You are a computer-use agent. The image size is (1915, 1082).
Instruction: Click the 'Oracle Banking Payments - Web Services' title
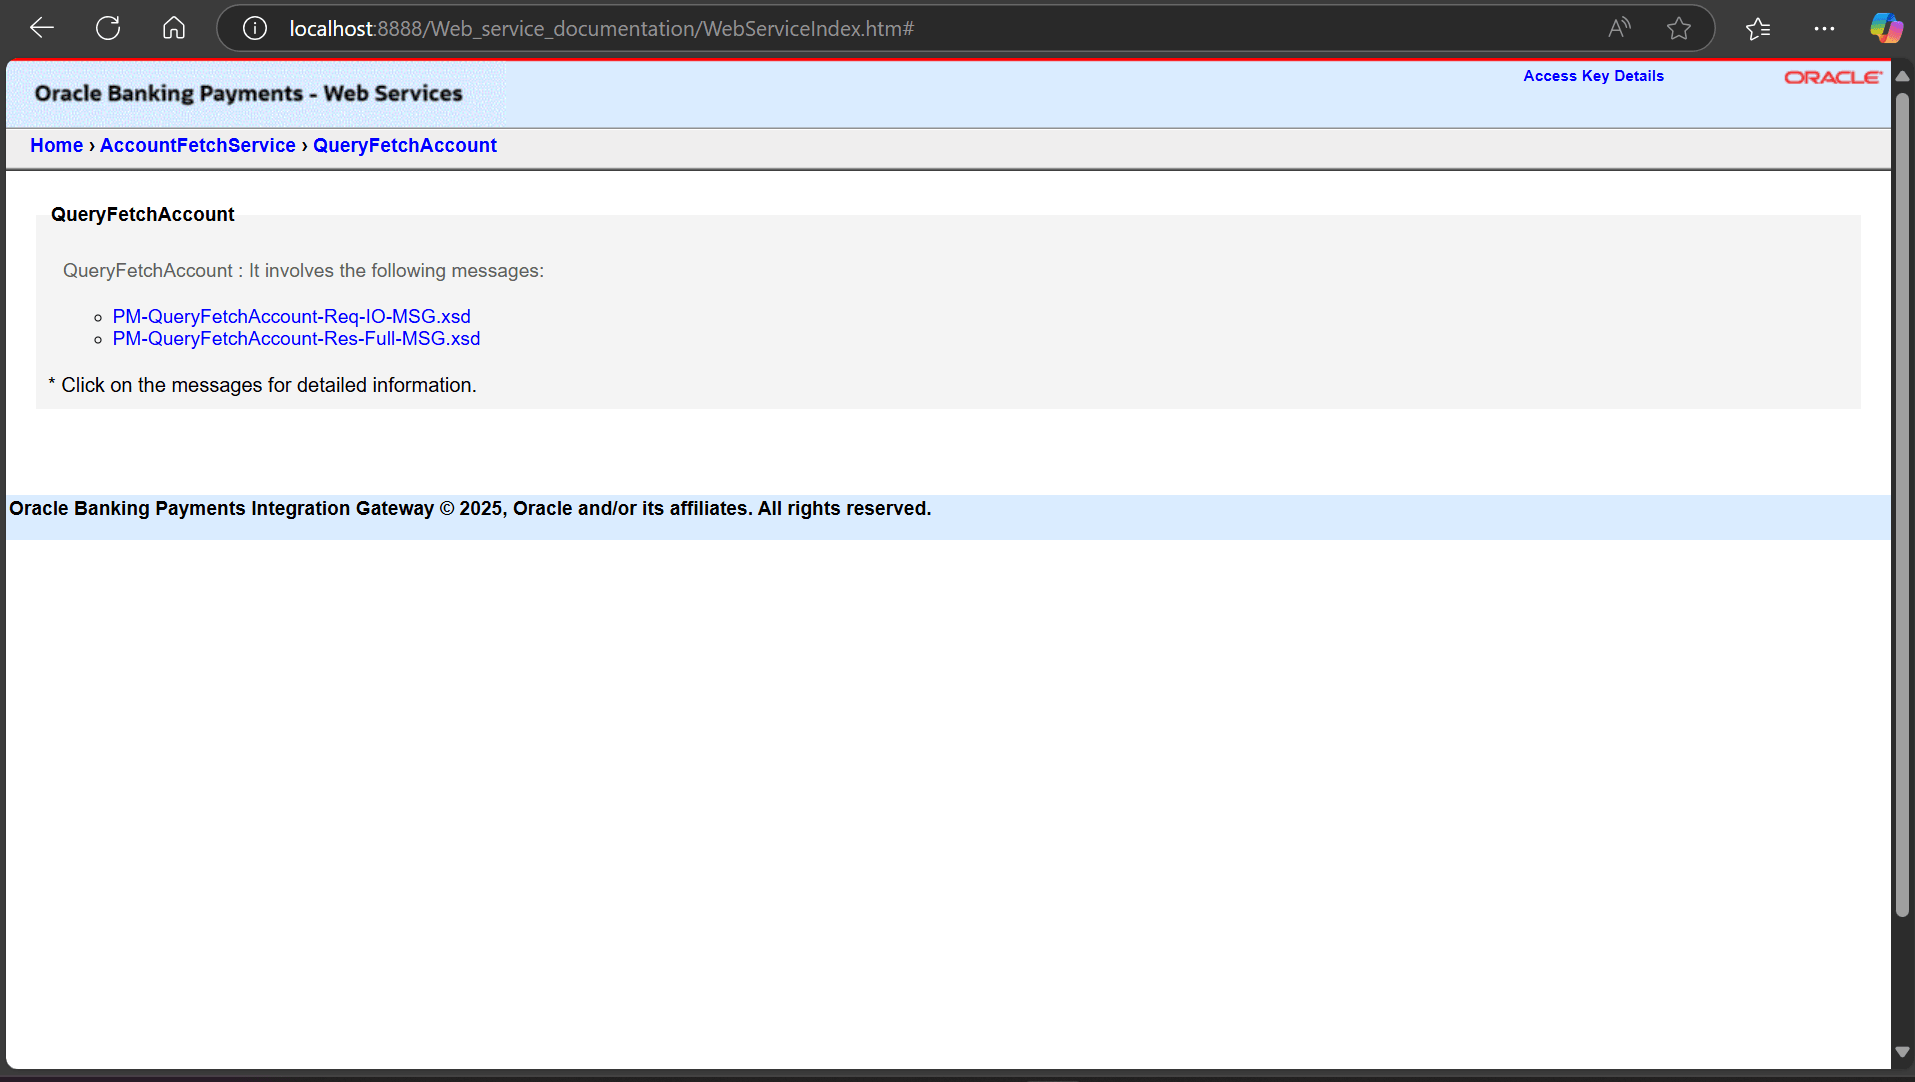point(248,93)
